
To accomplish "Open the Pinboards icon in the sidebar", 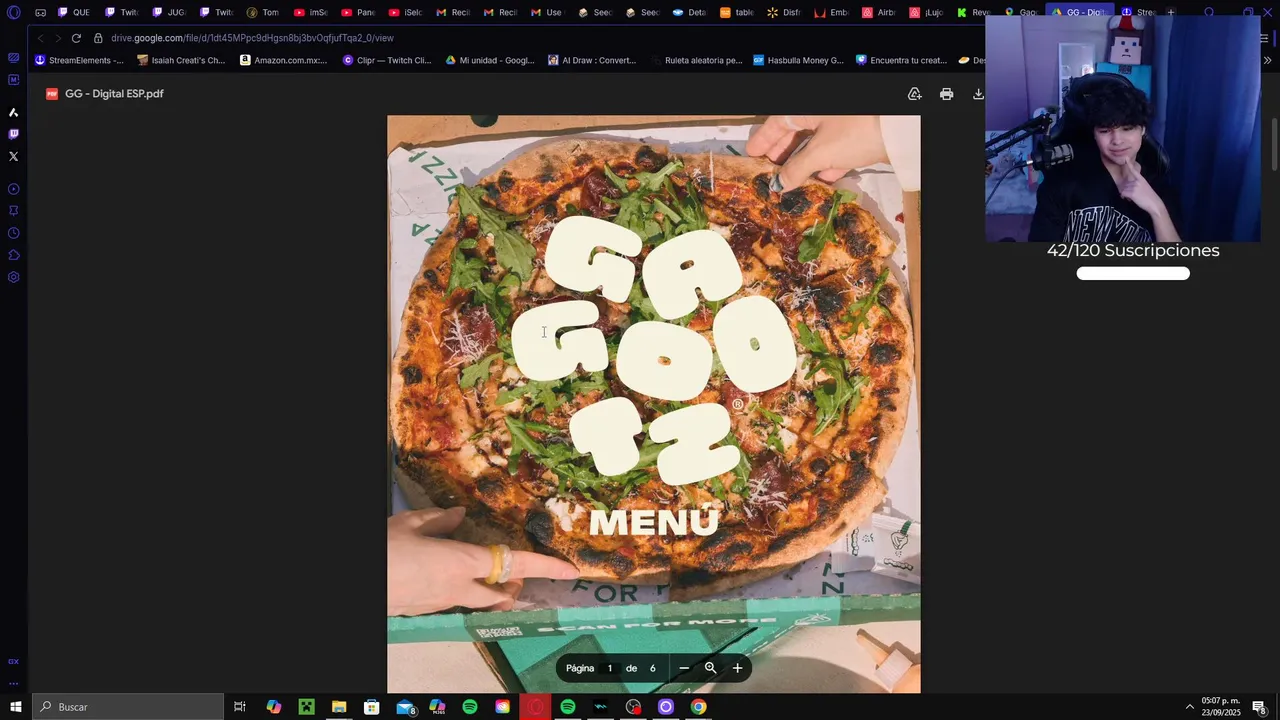I will click(x=13, y=211).
